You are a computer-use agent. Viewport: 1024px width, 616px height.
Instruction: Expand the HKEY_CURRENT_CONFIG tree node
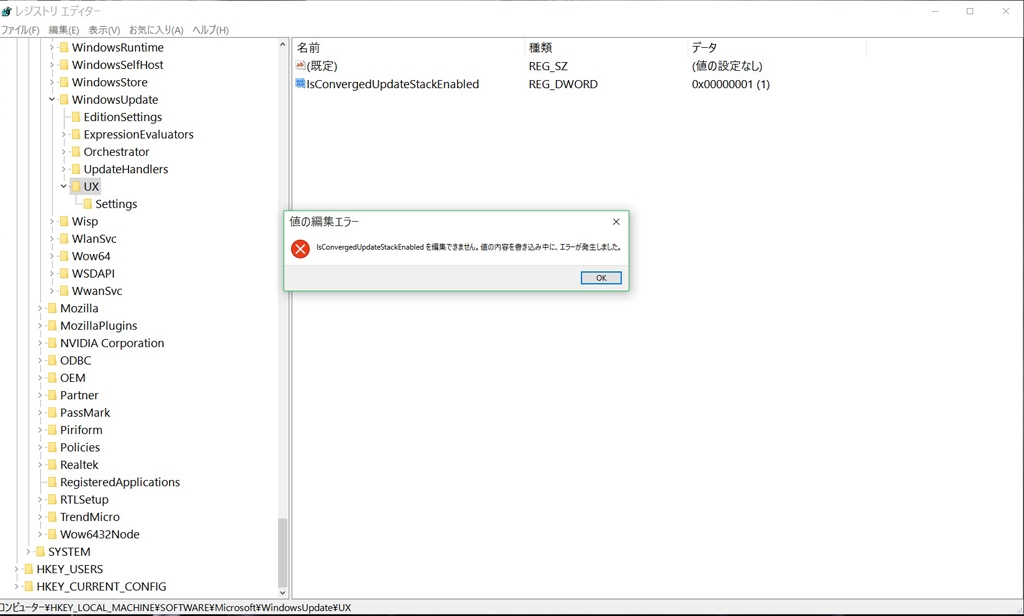(x=16, y=587)
